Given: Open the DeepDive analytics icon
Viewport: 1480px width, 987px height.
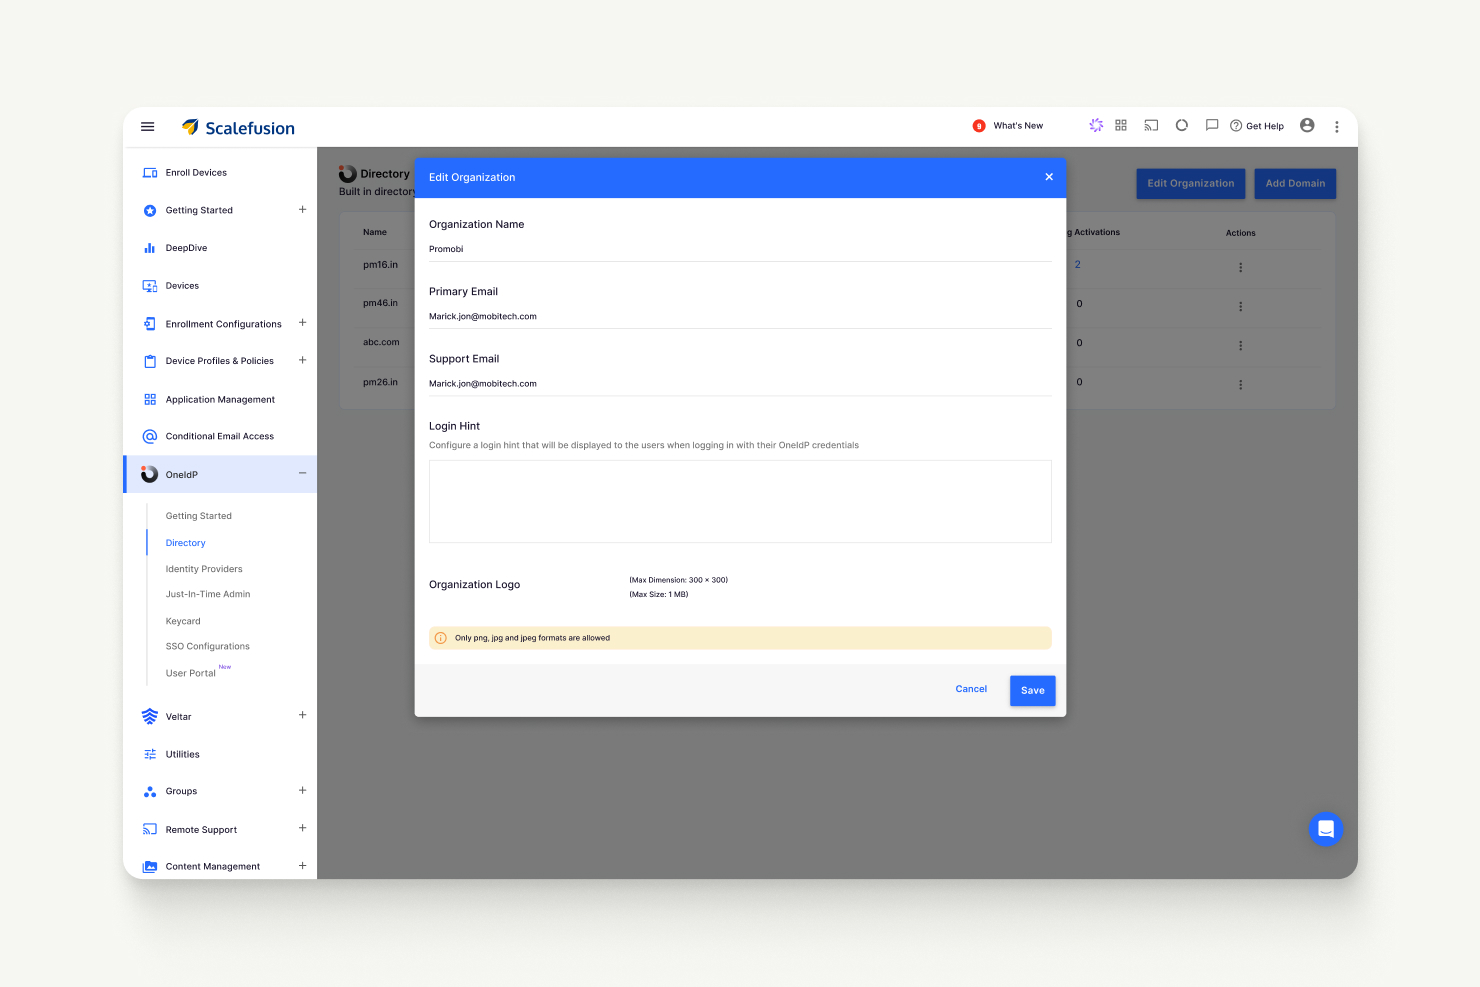Looking at the screenshot, I should click(x=148, y=247).
